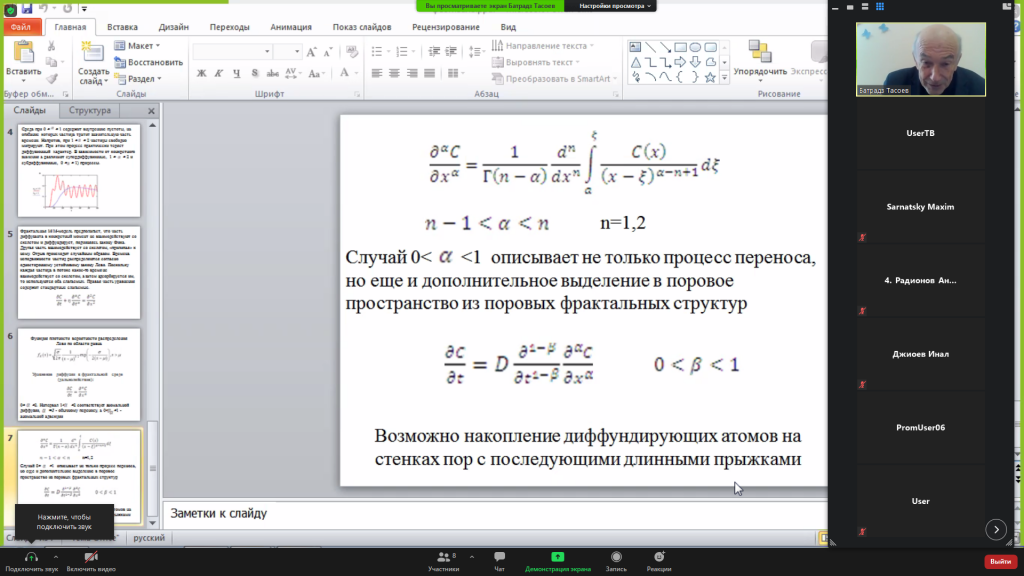Select the star shape in shapes gallery
The height and width of the screenshot is (576, 1024).
tap(710, 77)
